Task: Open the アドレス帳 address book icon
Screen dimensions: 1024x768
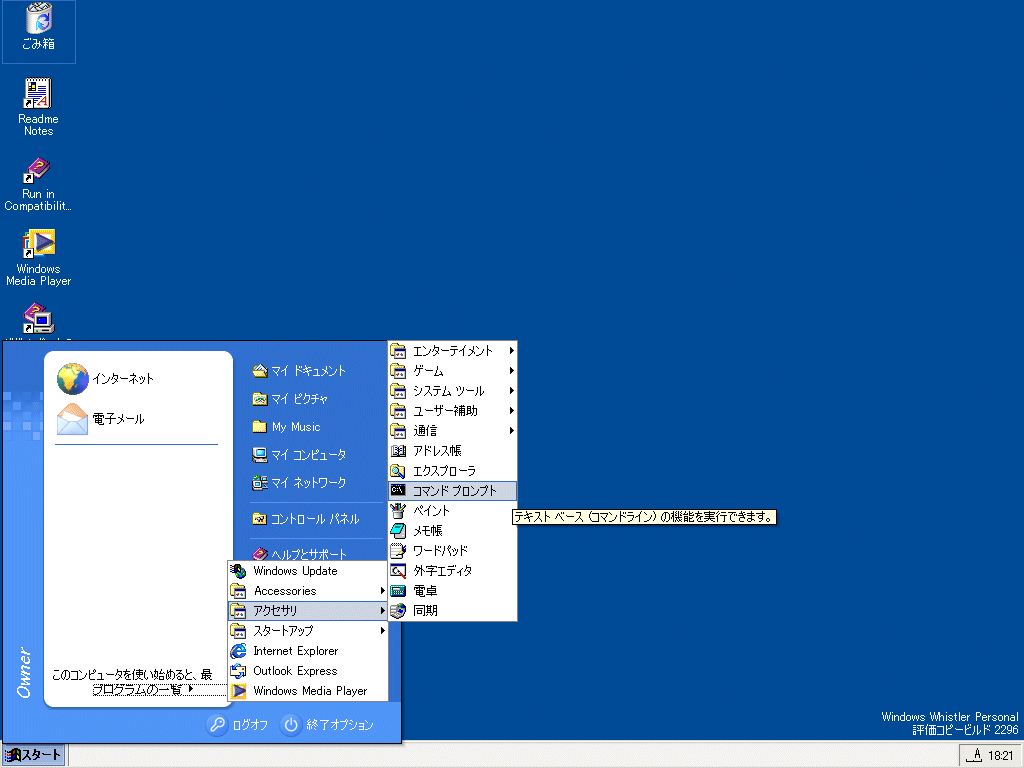Action: 398,451
